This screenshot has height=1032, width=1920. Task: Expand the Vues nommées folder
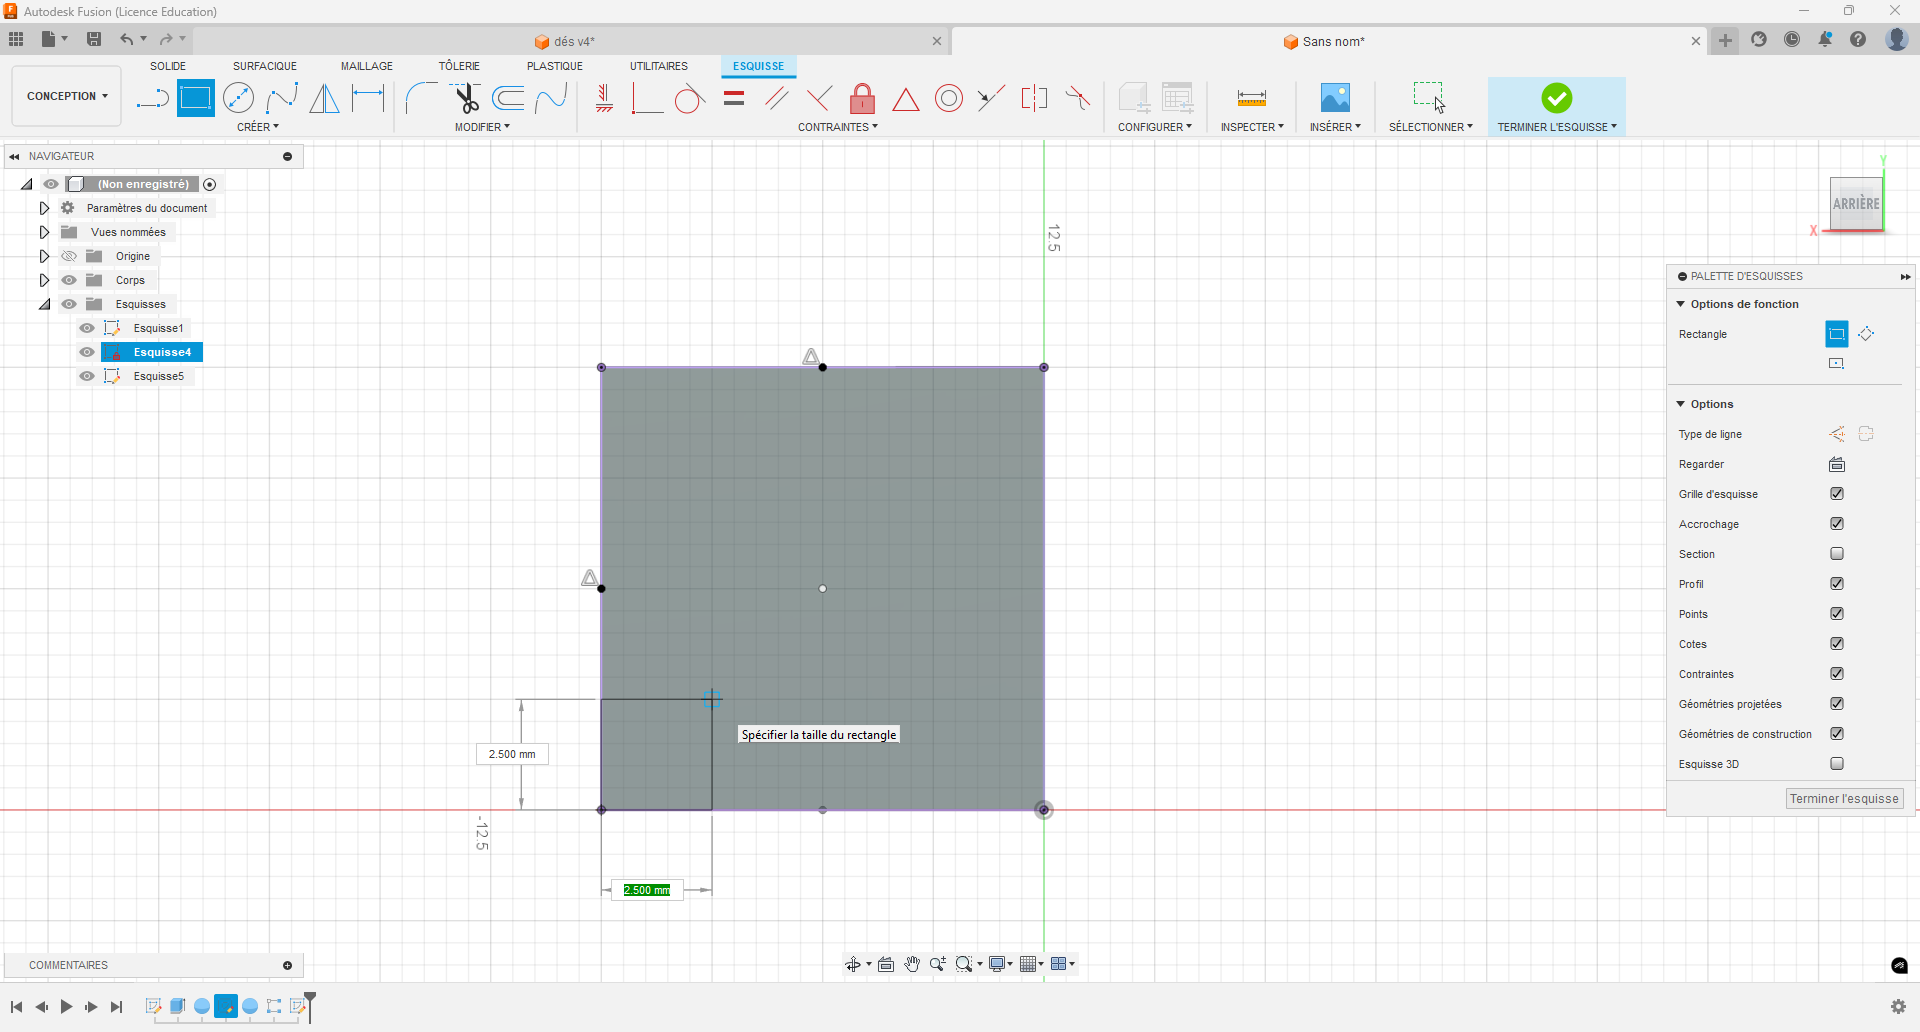tap(44, 232)
